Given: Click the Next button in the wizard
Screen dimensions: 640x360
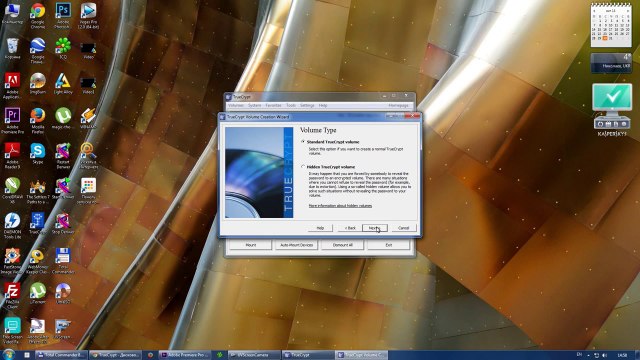Looking at the screenshot, I should (374, 228).
